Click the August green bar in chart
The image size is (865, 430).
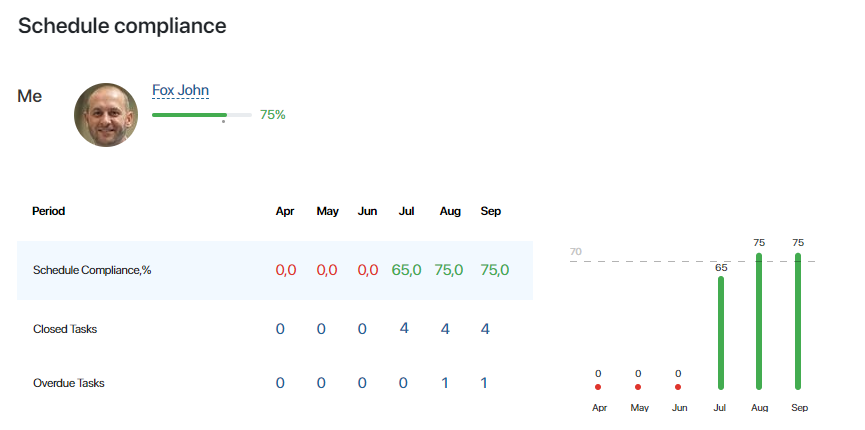[x=759, y=321]
